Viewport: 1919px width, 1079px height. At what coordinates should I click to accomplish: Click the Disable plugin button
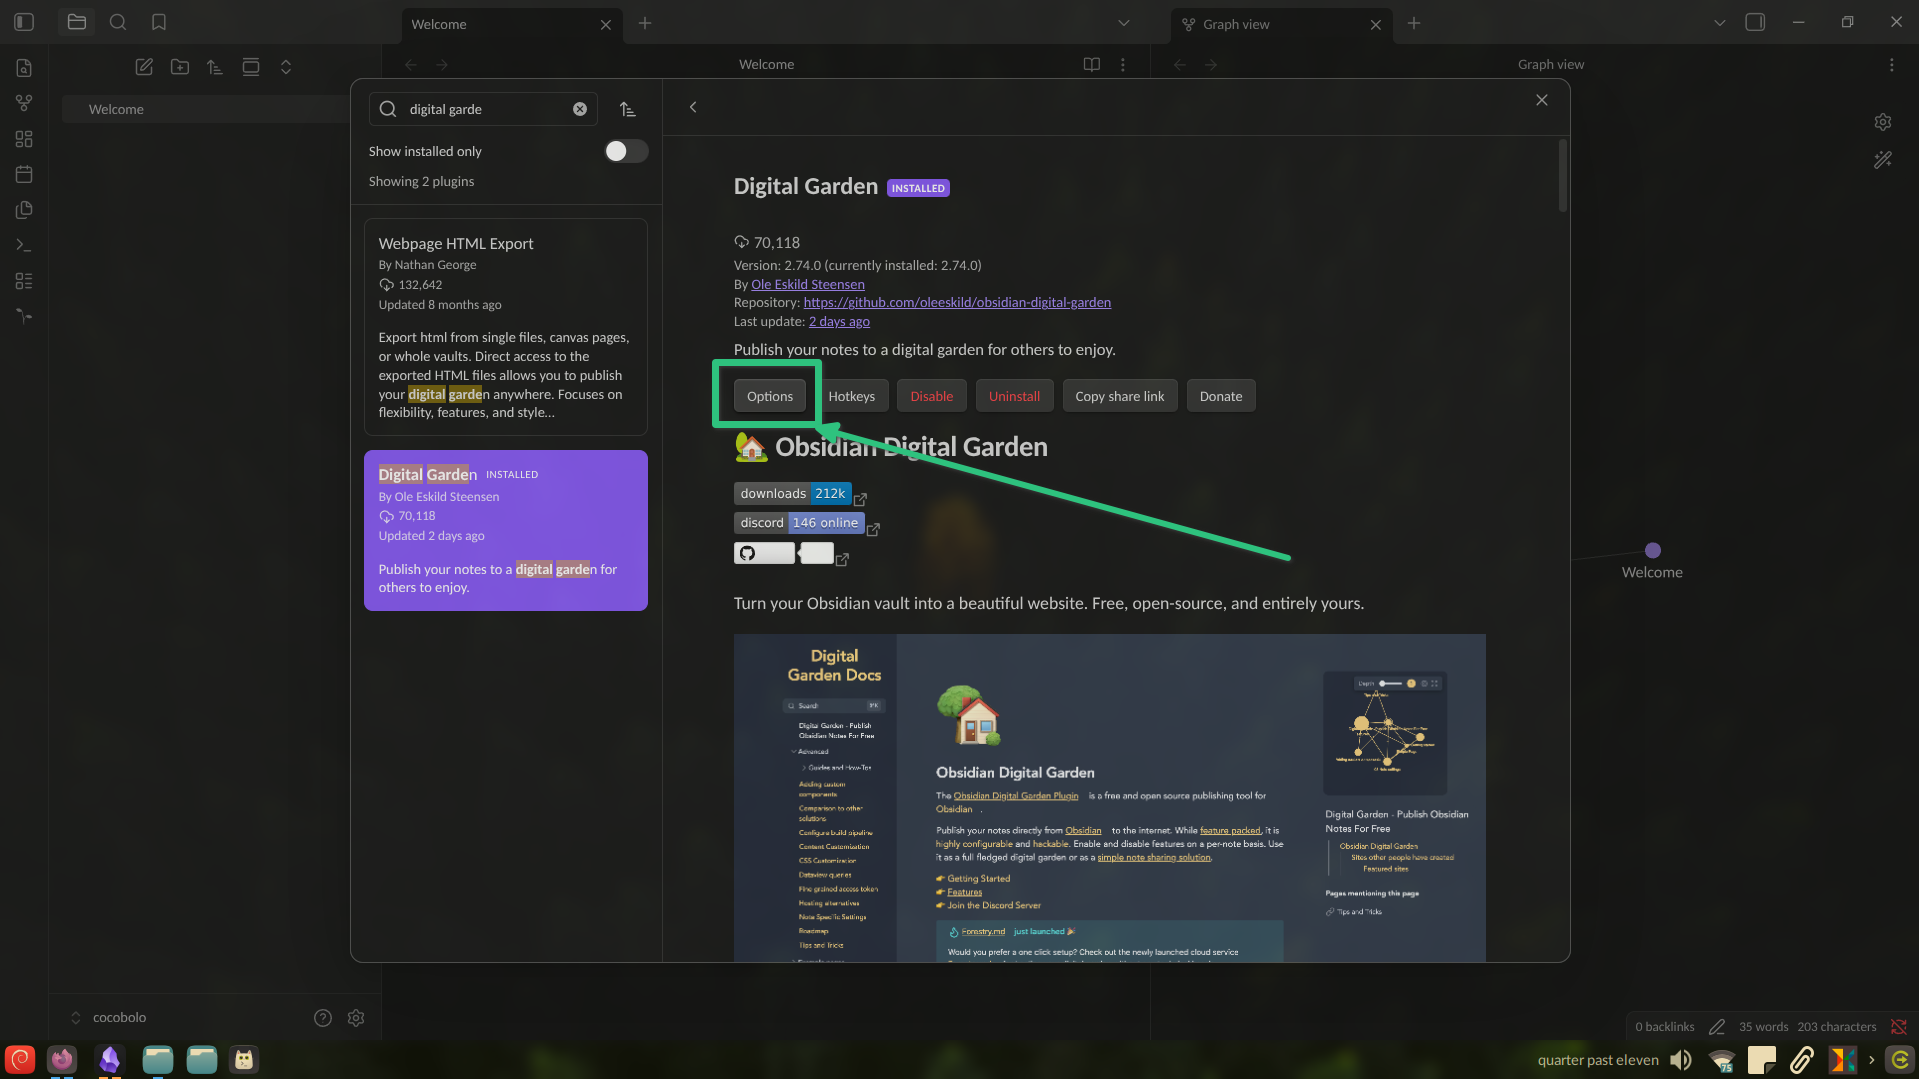931,396
